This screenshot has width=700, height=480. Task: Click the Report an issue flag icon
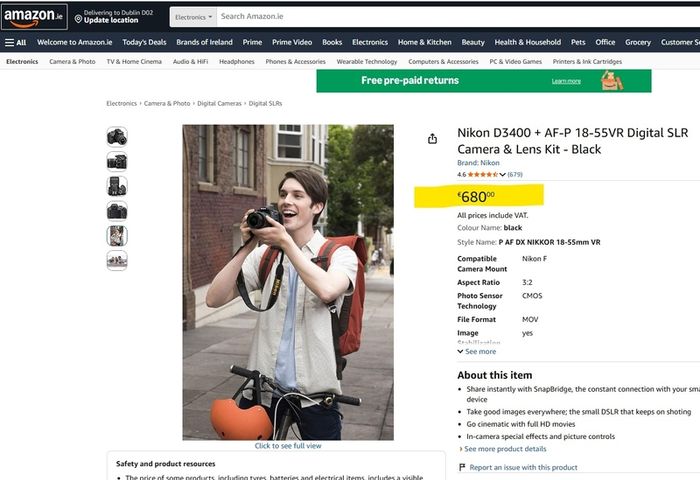click(x=462, y=467)
